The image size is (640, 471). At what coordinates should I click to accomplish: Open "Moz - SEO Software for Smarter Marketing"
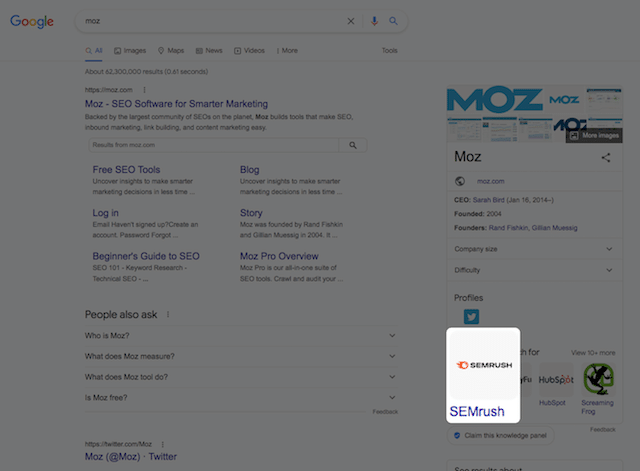pos(176,104)
